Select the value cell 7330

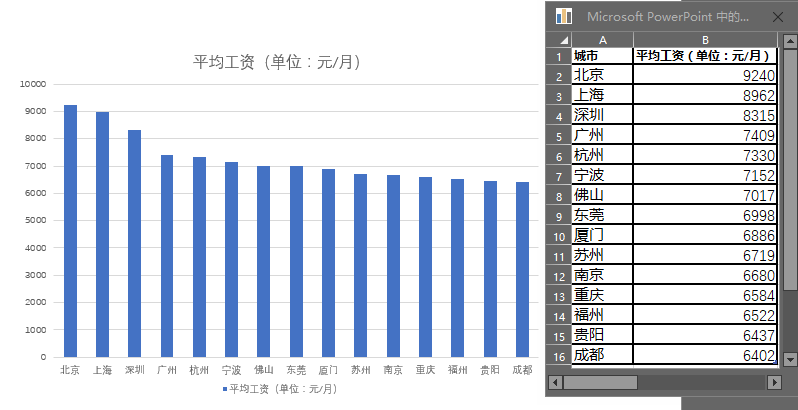705,155
